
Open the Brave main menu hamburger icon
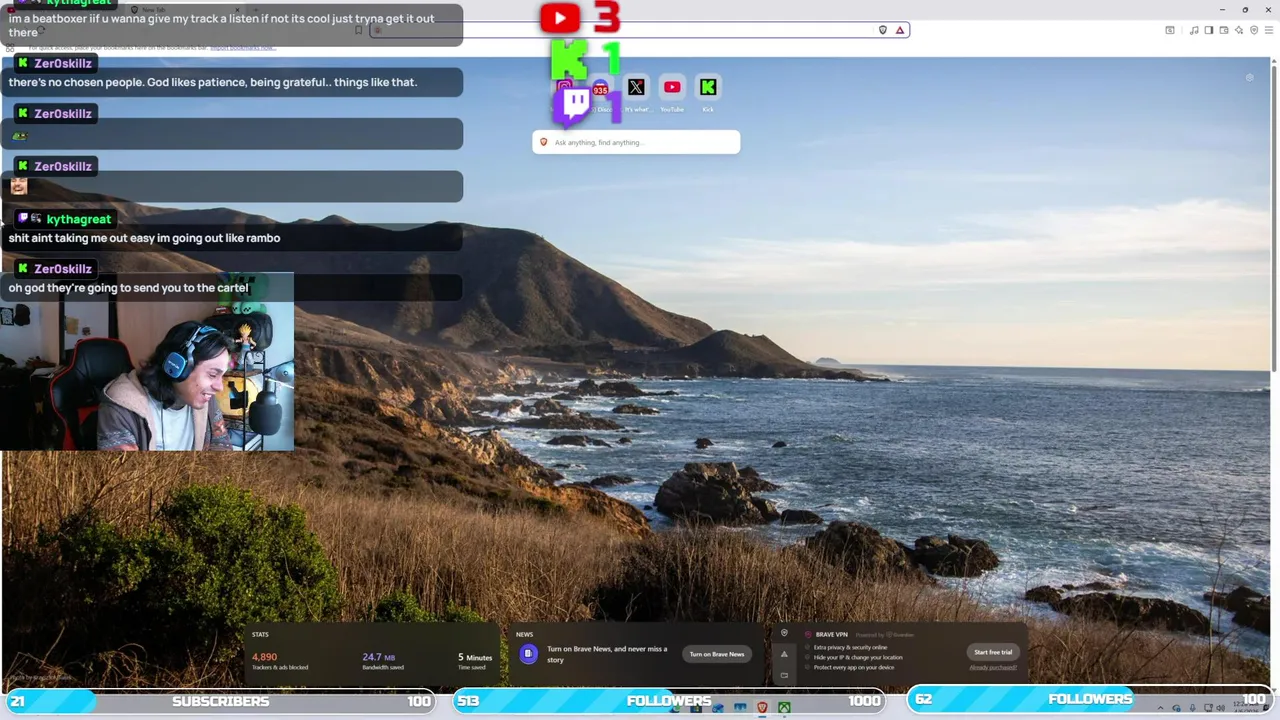click(1269, 30)
